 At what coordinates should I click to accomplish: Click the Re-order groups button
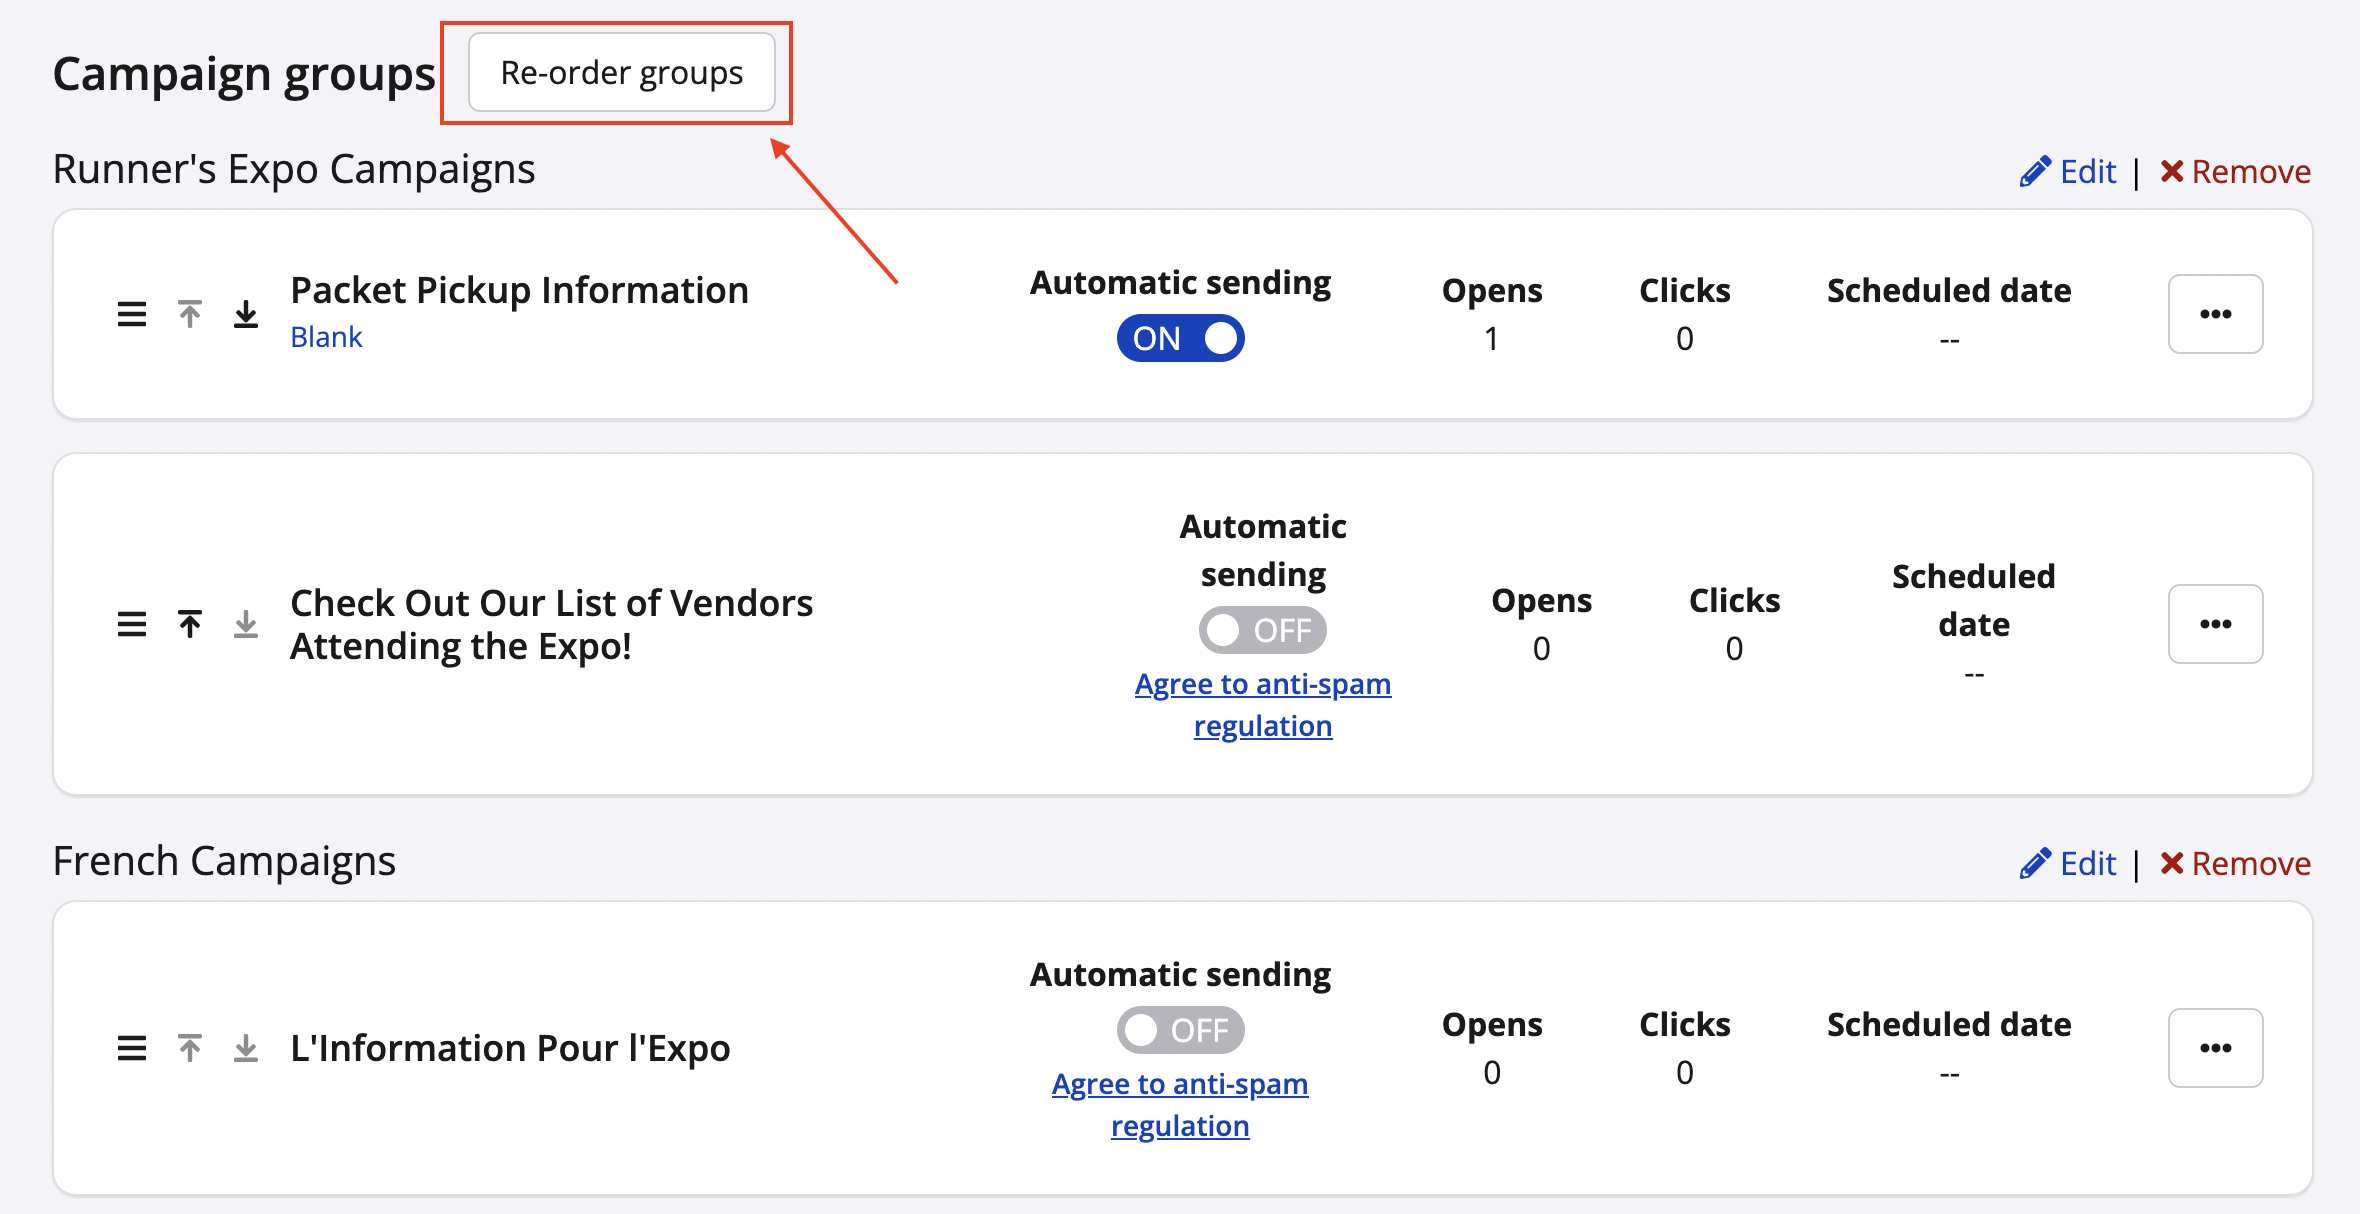[x=621, y=73]
